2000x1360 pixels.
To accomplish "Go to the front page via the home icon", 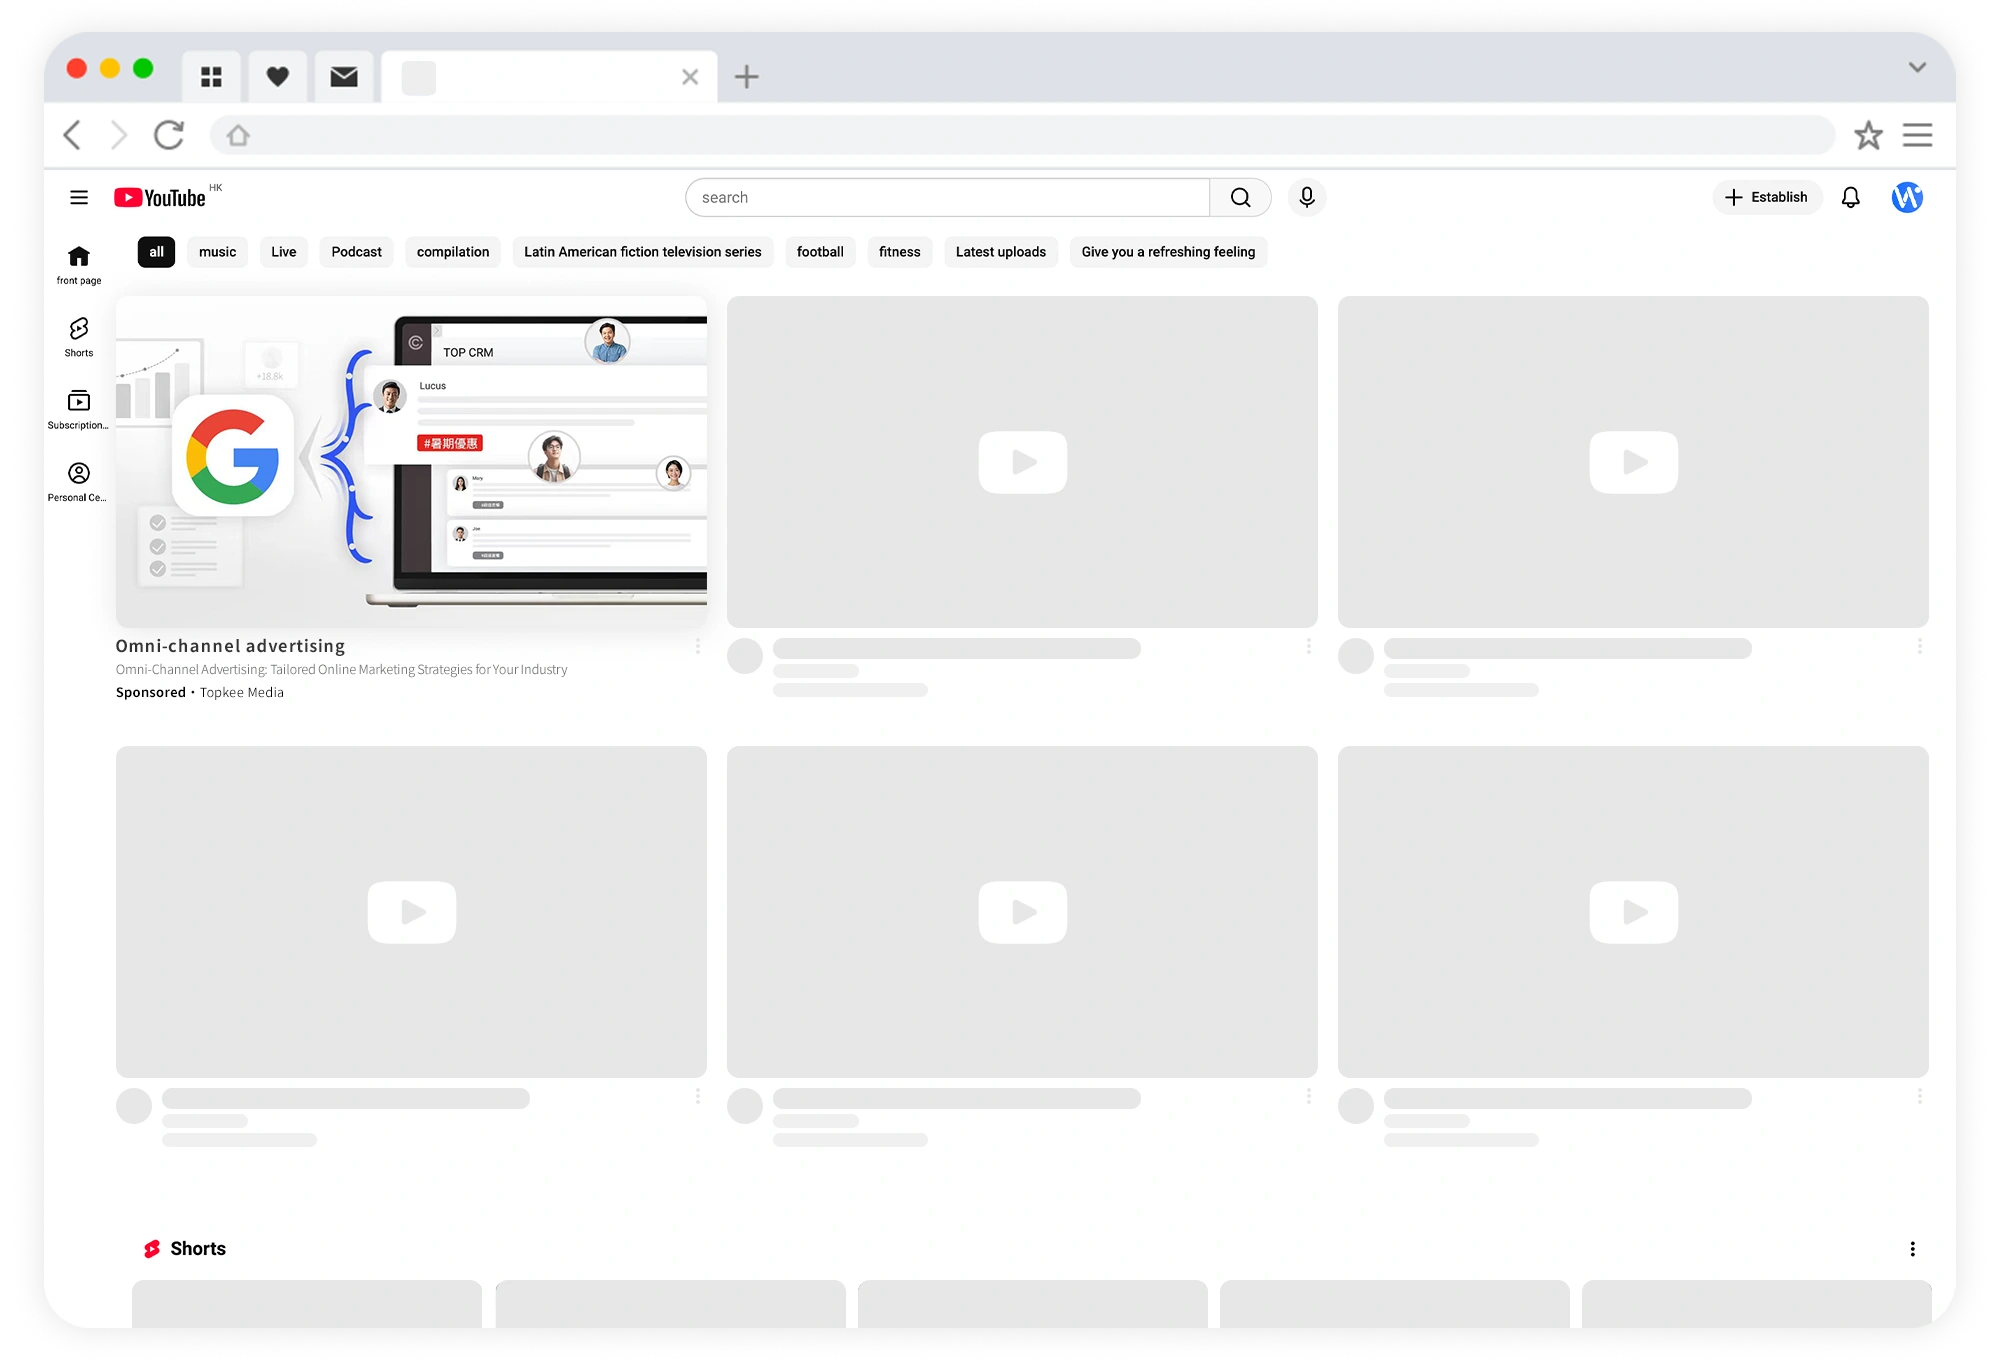I will click(78, 260).
